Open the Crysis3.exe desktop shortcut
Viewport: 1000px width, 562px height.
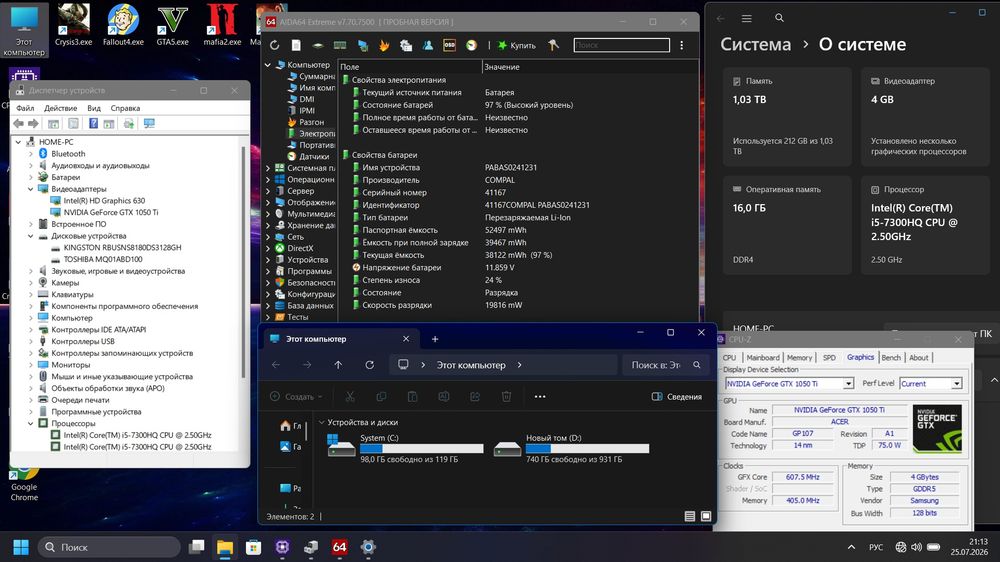click(73, 25)
